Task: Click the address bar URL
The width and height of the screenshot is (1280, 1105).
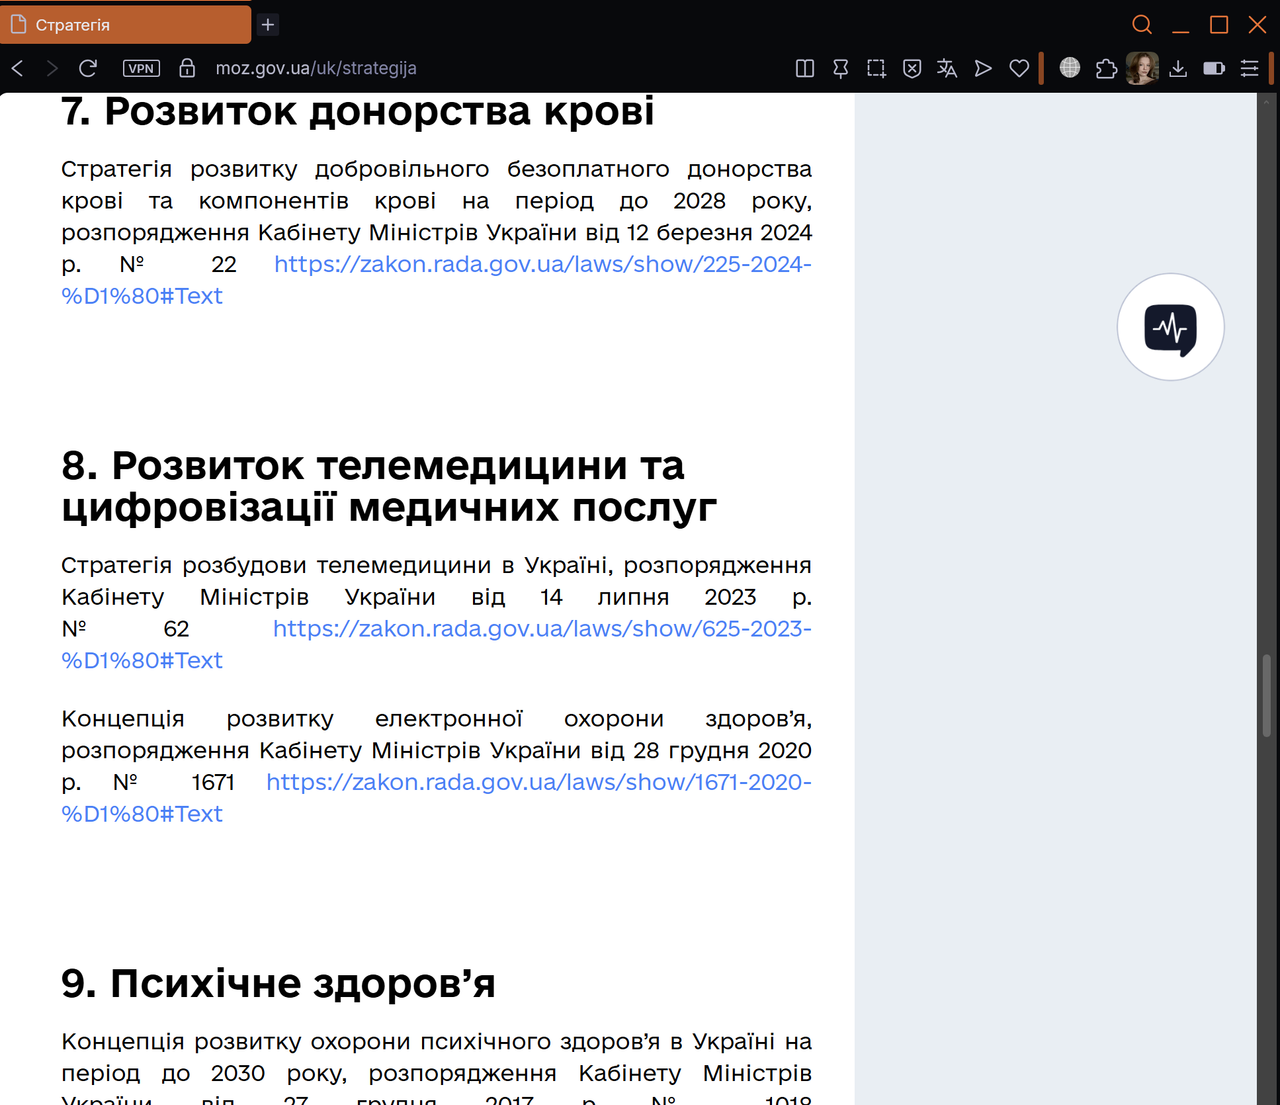Action: (317, 68)
